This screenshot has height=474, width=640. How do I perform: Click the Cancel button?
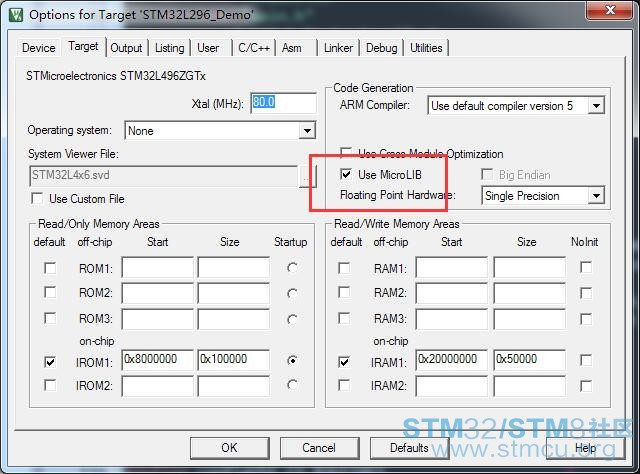[319, 448]
